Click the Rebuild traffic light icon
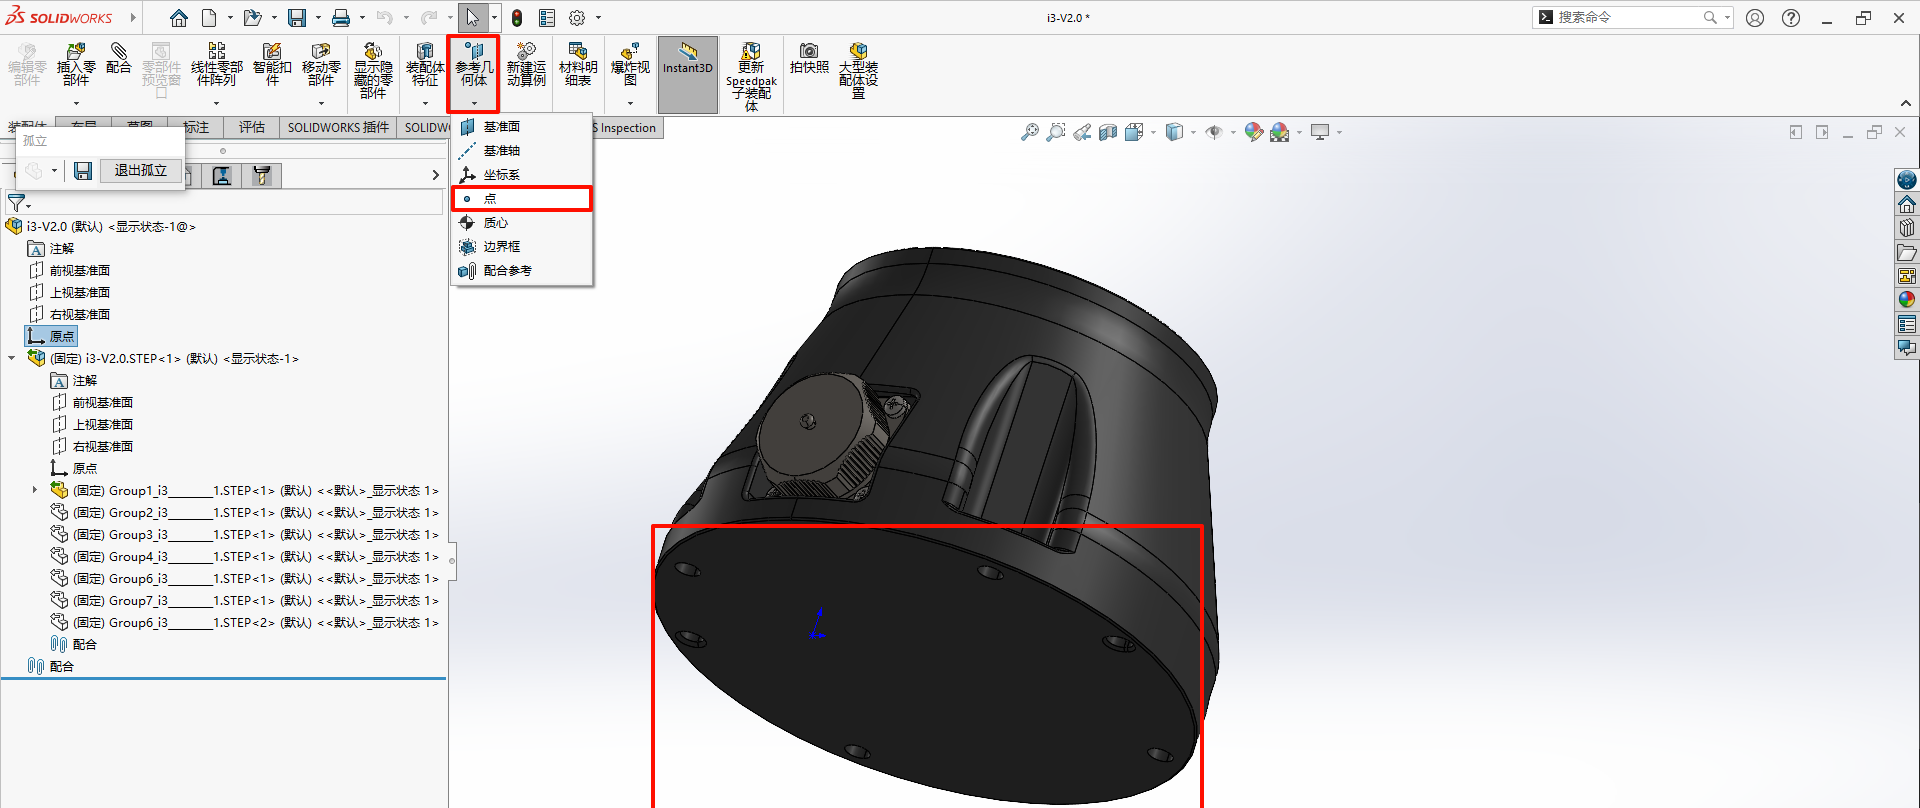Viewport: 1920px width, 808px height. click(517, 18)
